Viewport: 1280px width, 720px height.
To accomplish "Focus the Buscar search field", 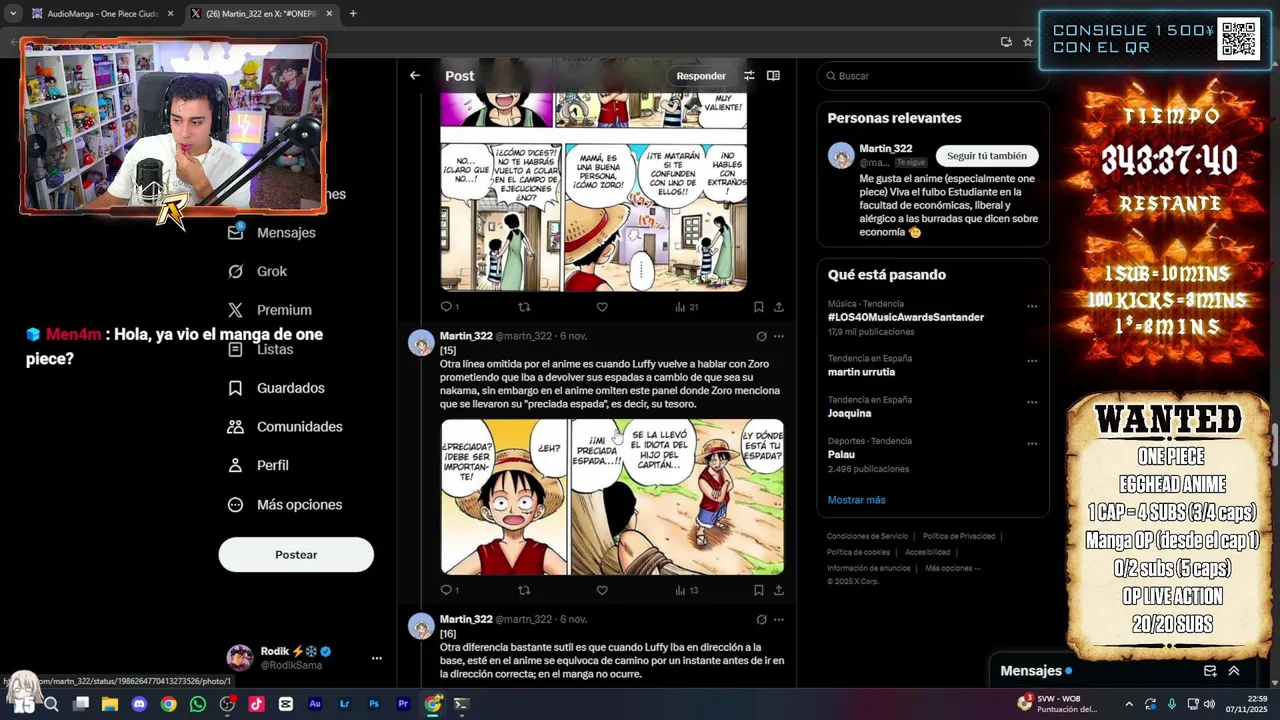I will 933,76.
